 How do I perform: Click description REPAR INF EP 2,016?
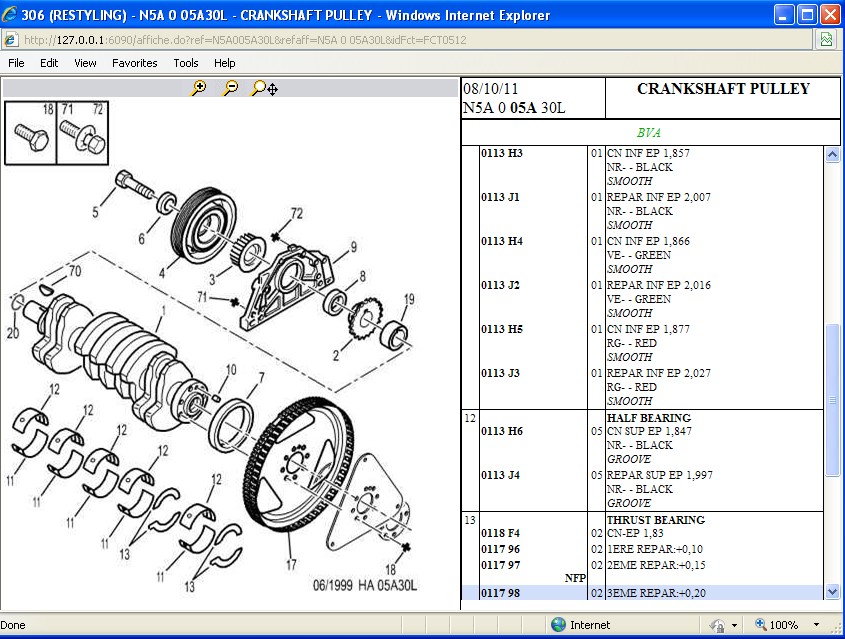(x=659, y=285)
